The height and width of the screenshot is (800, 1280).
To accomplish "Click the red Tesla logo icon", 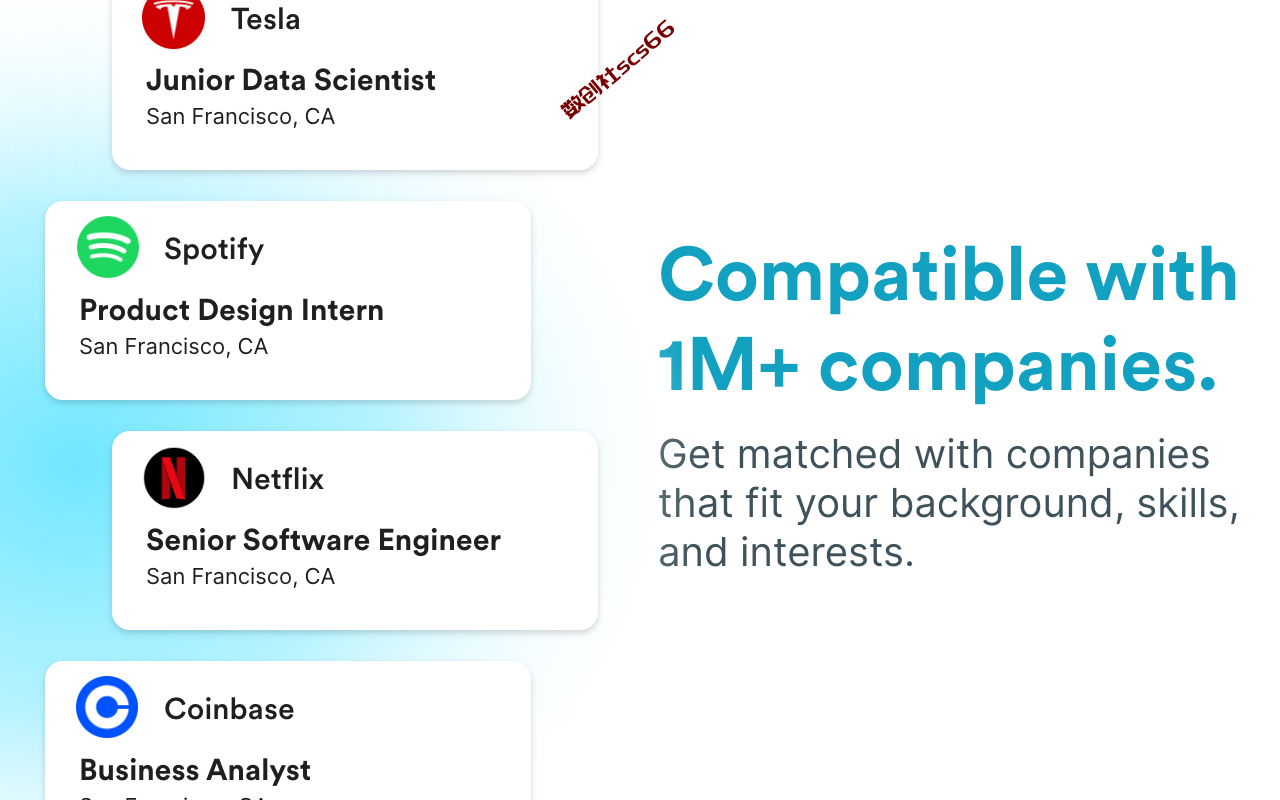I will click(174, 20).
